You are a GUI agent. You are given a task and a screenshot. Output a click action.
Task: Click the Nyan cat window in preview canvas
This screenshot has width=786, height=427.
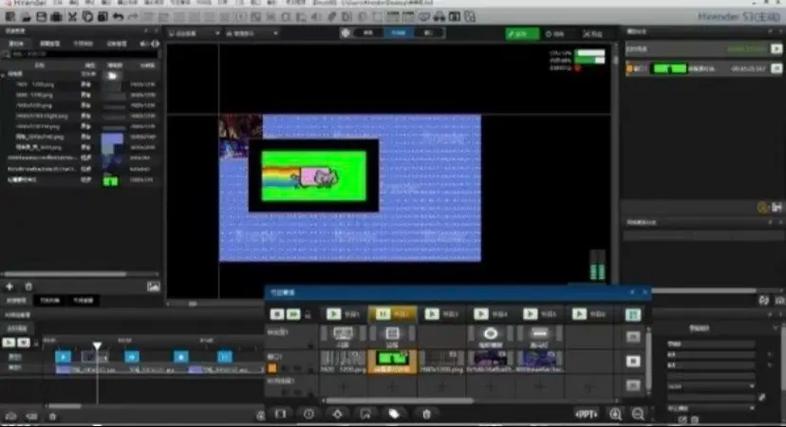(314, 175)
